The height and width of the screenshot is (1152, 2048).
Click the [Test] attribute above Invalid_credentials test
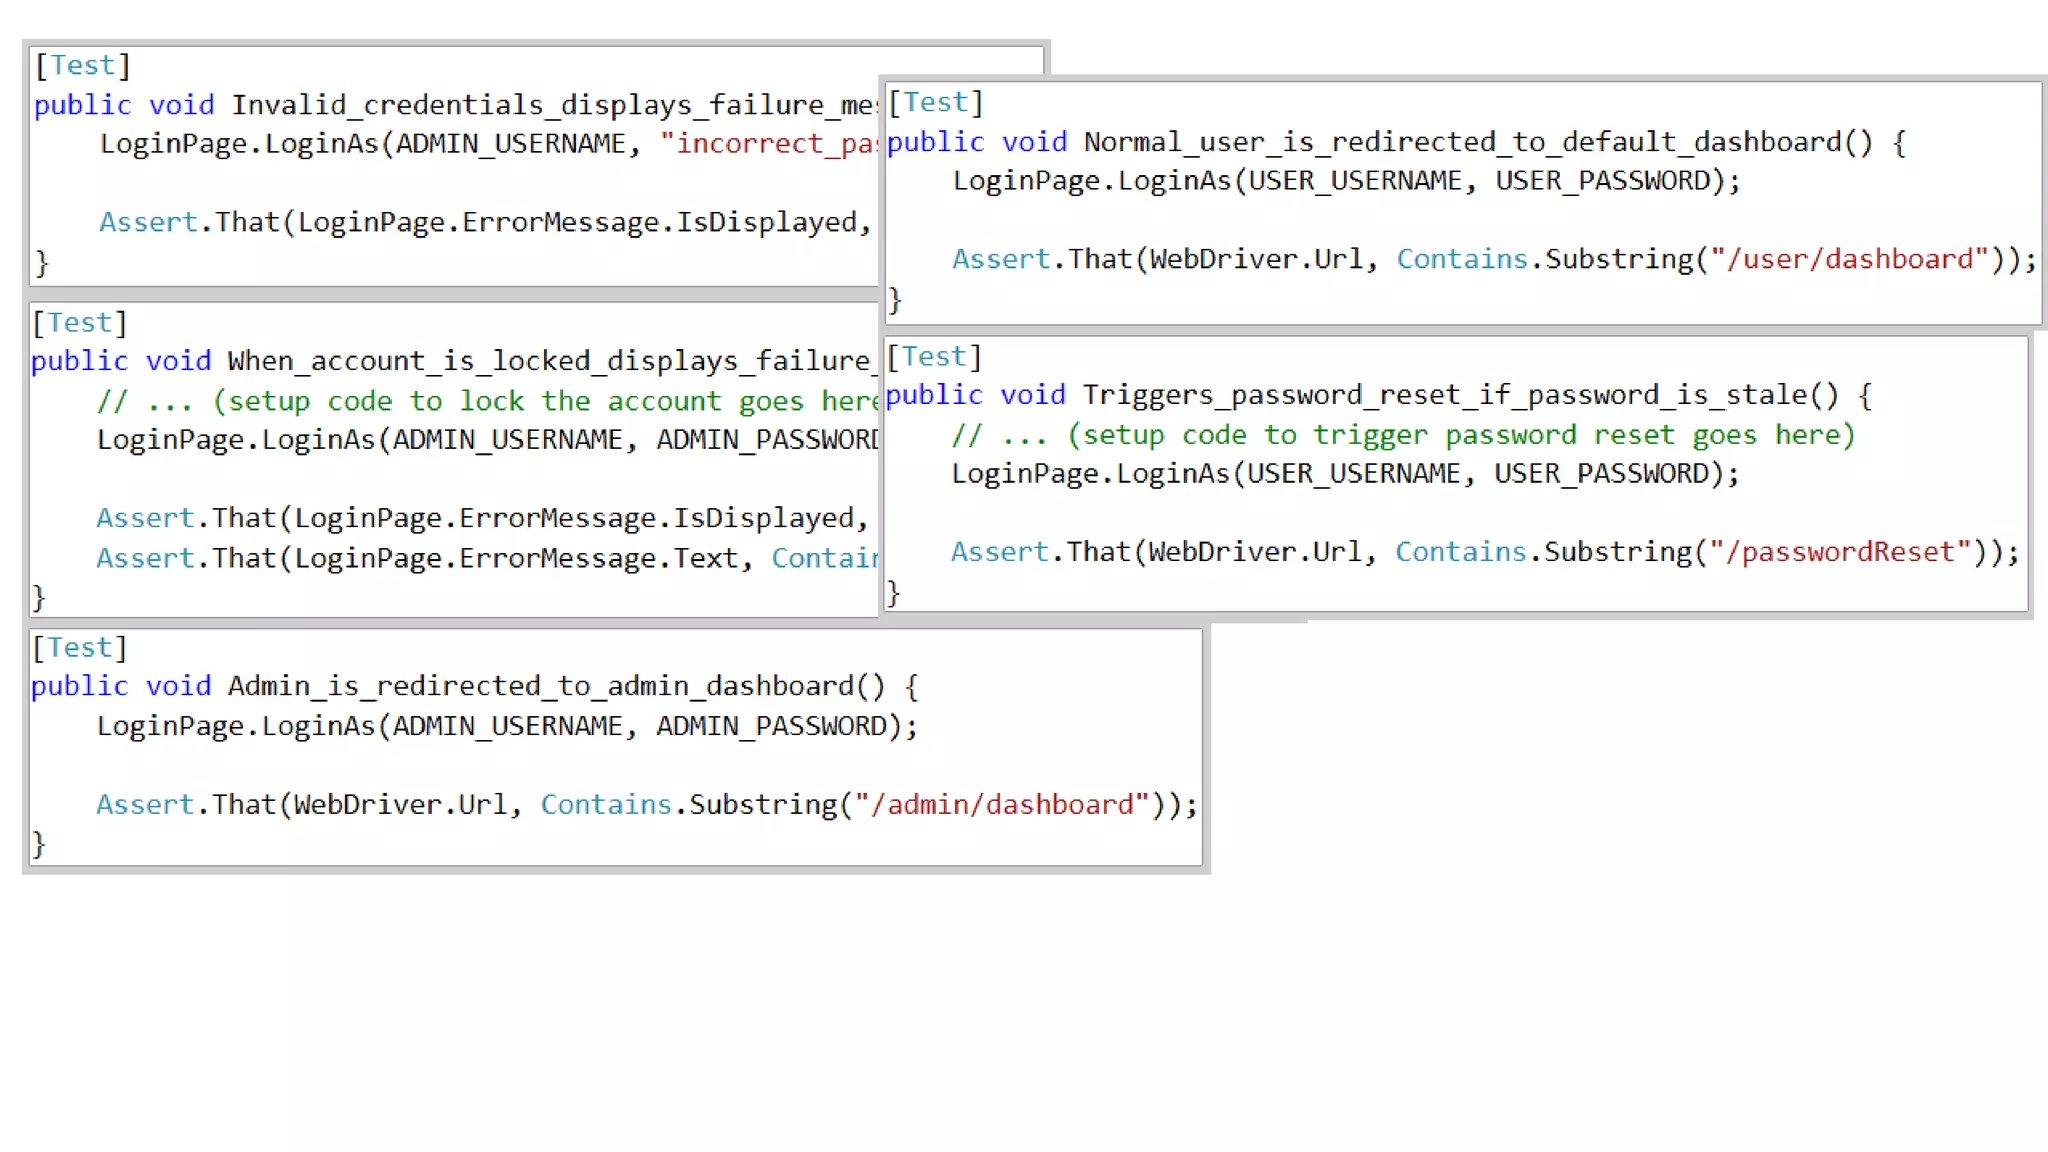tap(83, 65)
